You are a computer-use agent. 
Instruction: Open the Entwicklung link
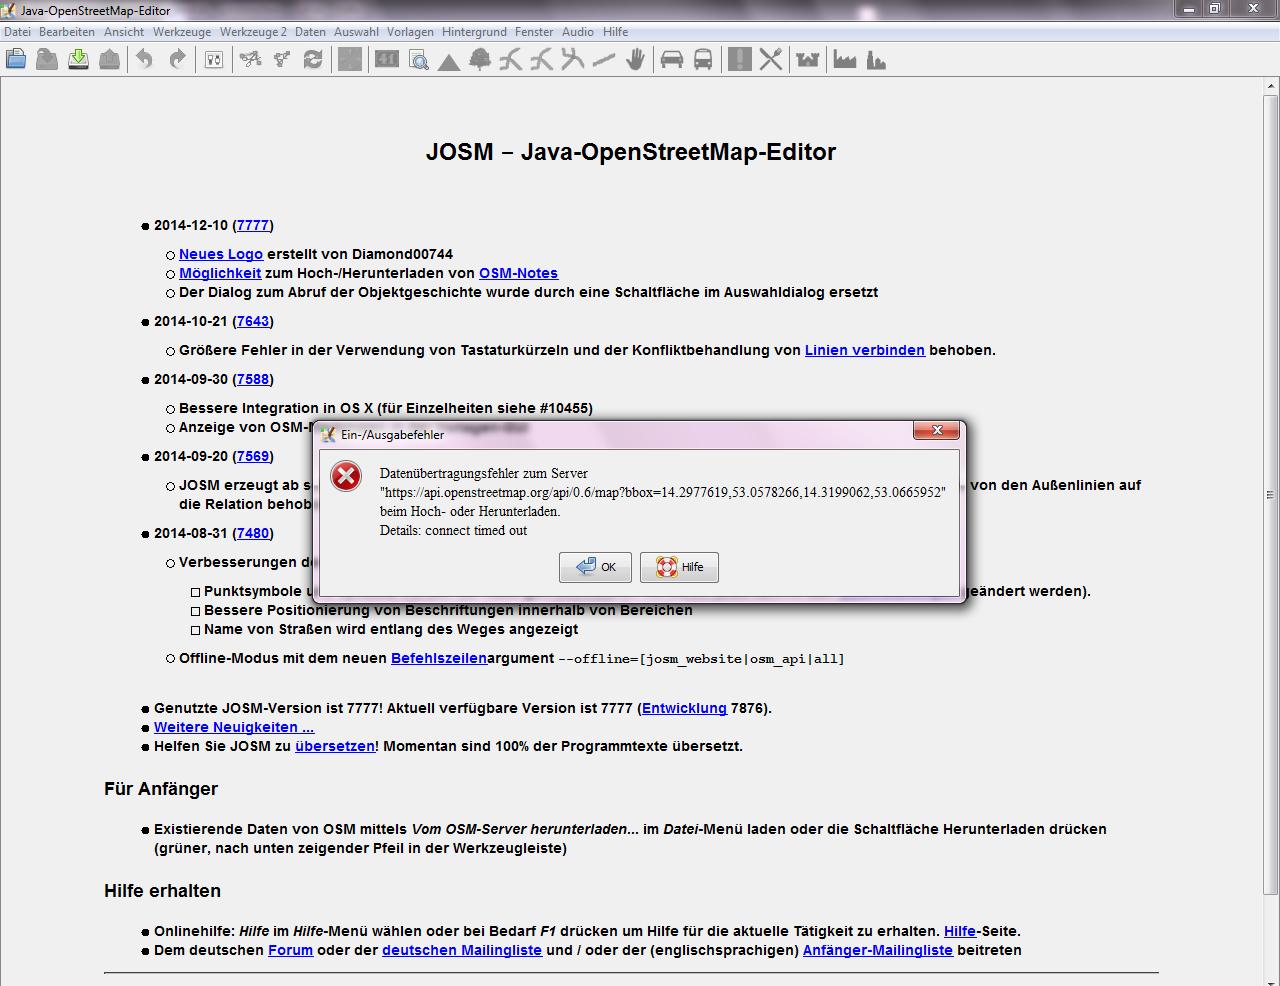point(684,708)
